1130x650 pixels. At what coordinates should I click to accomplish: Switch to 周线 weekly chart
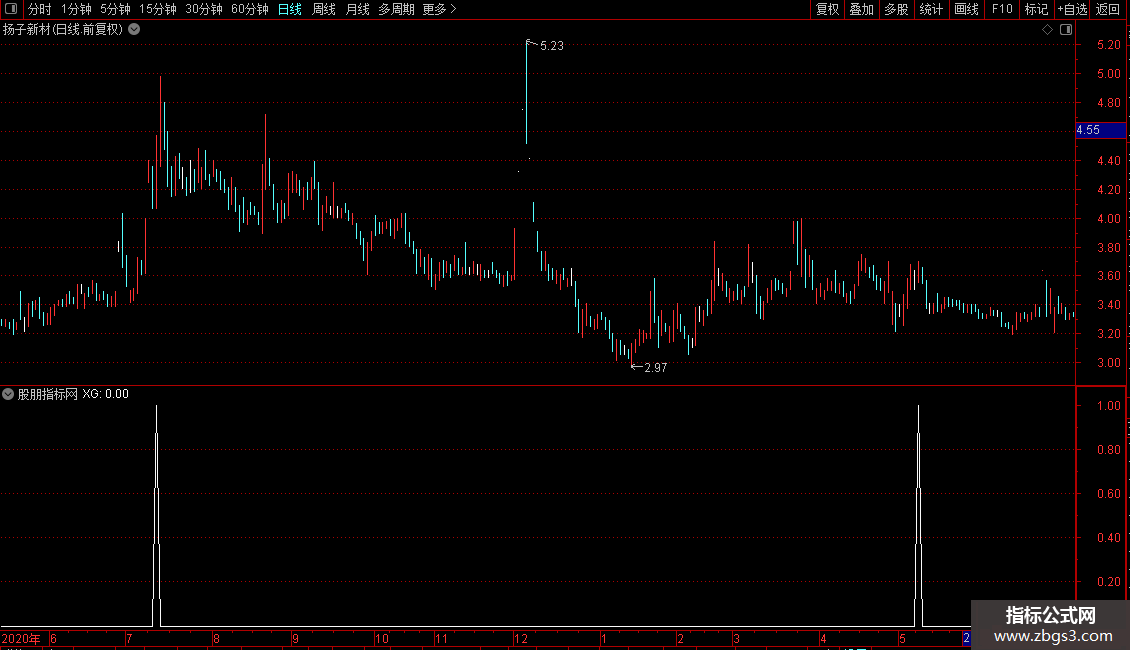coord(324,9)
